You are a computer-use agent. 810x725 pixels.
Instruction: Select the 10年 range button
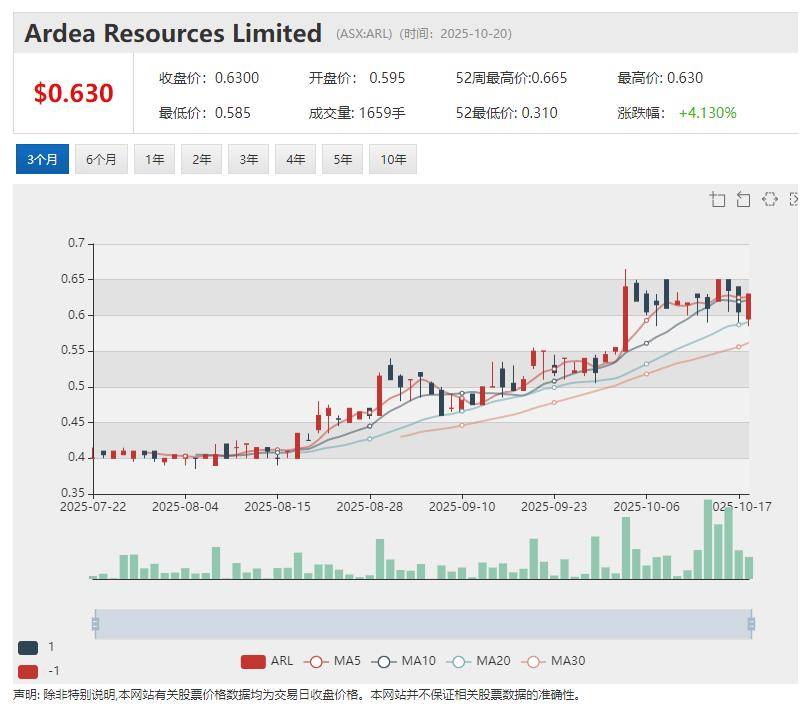pos(392,159)
